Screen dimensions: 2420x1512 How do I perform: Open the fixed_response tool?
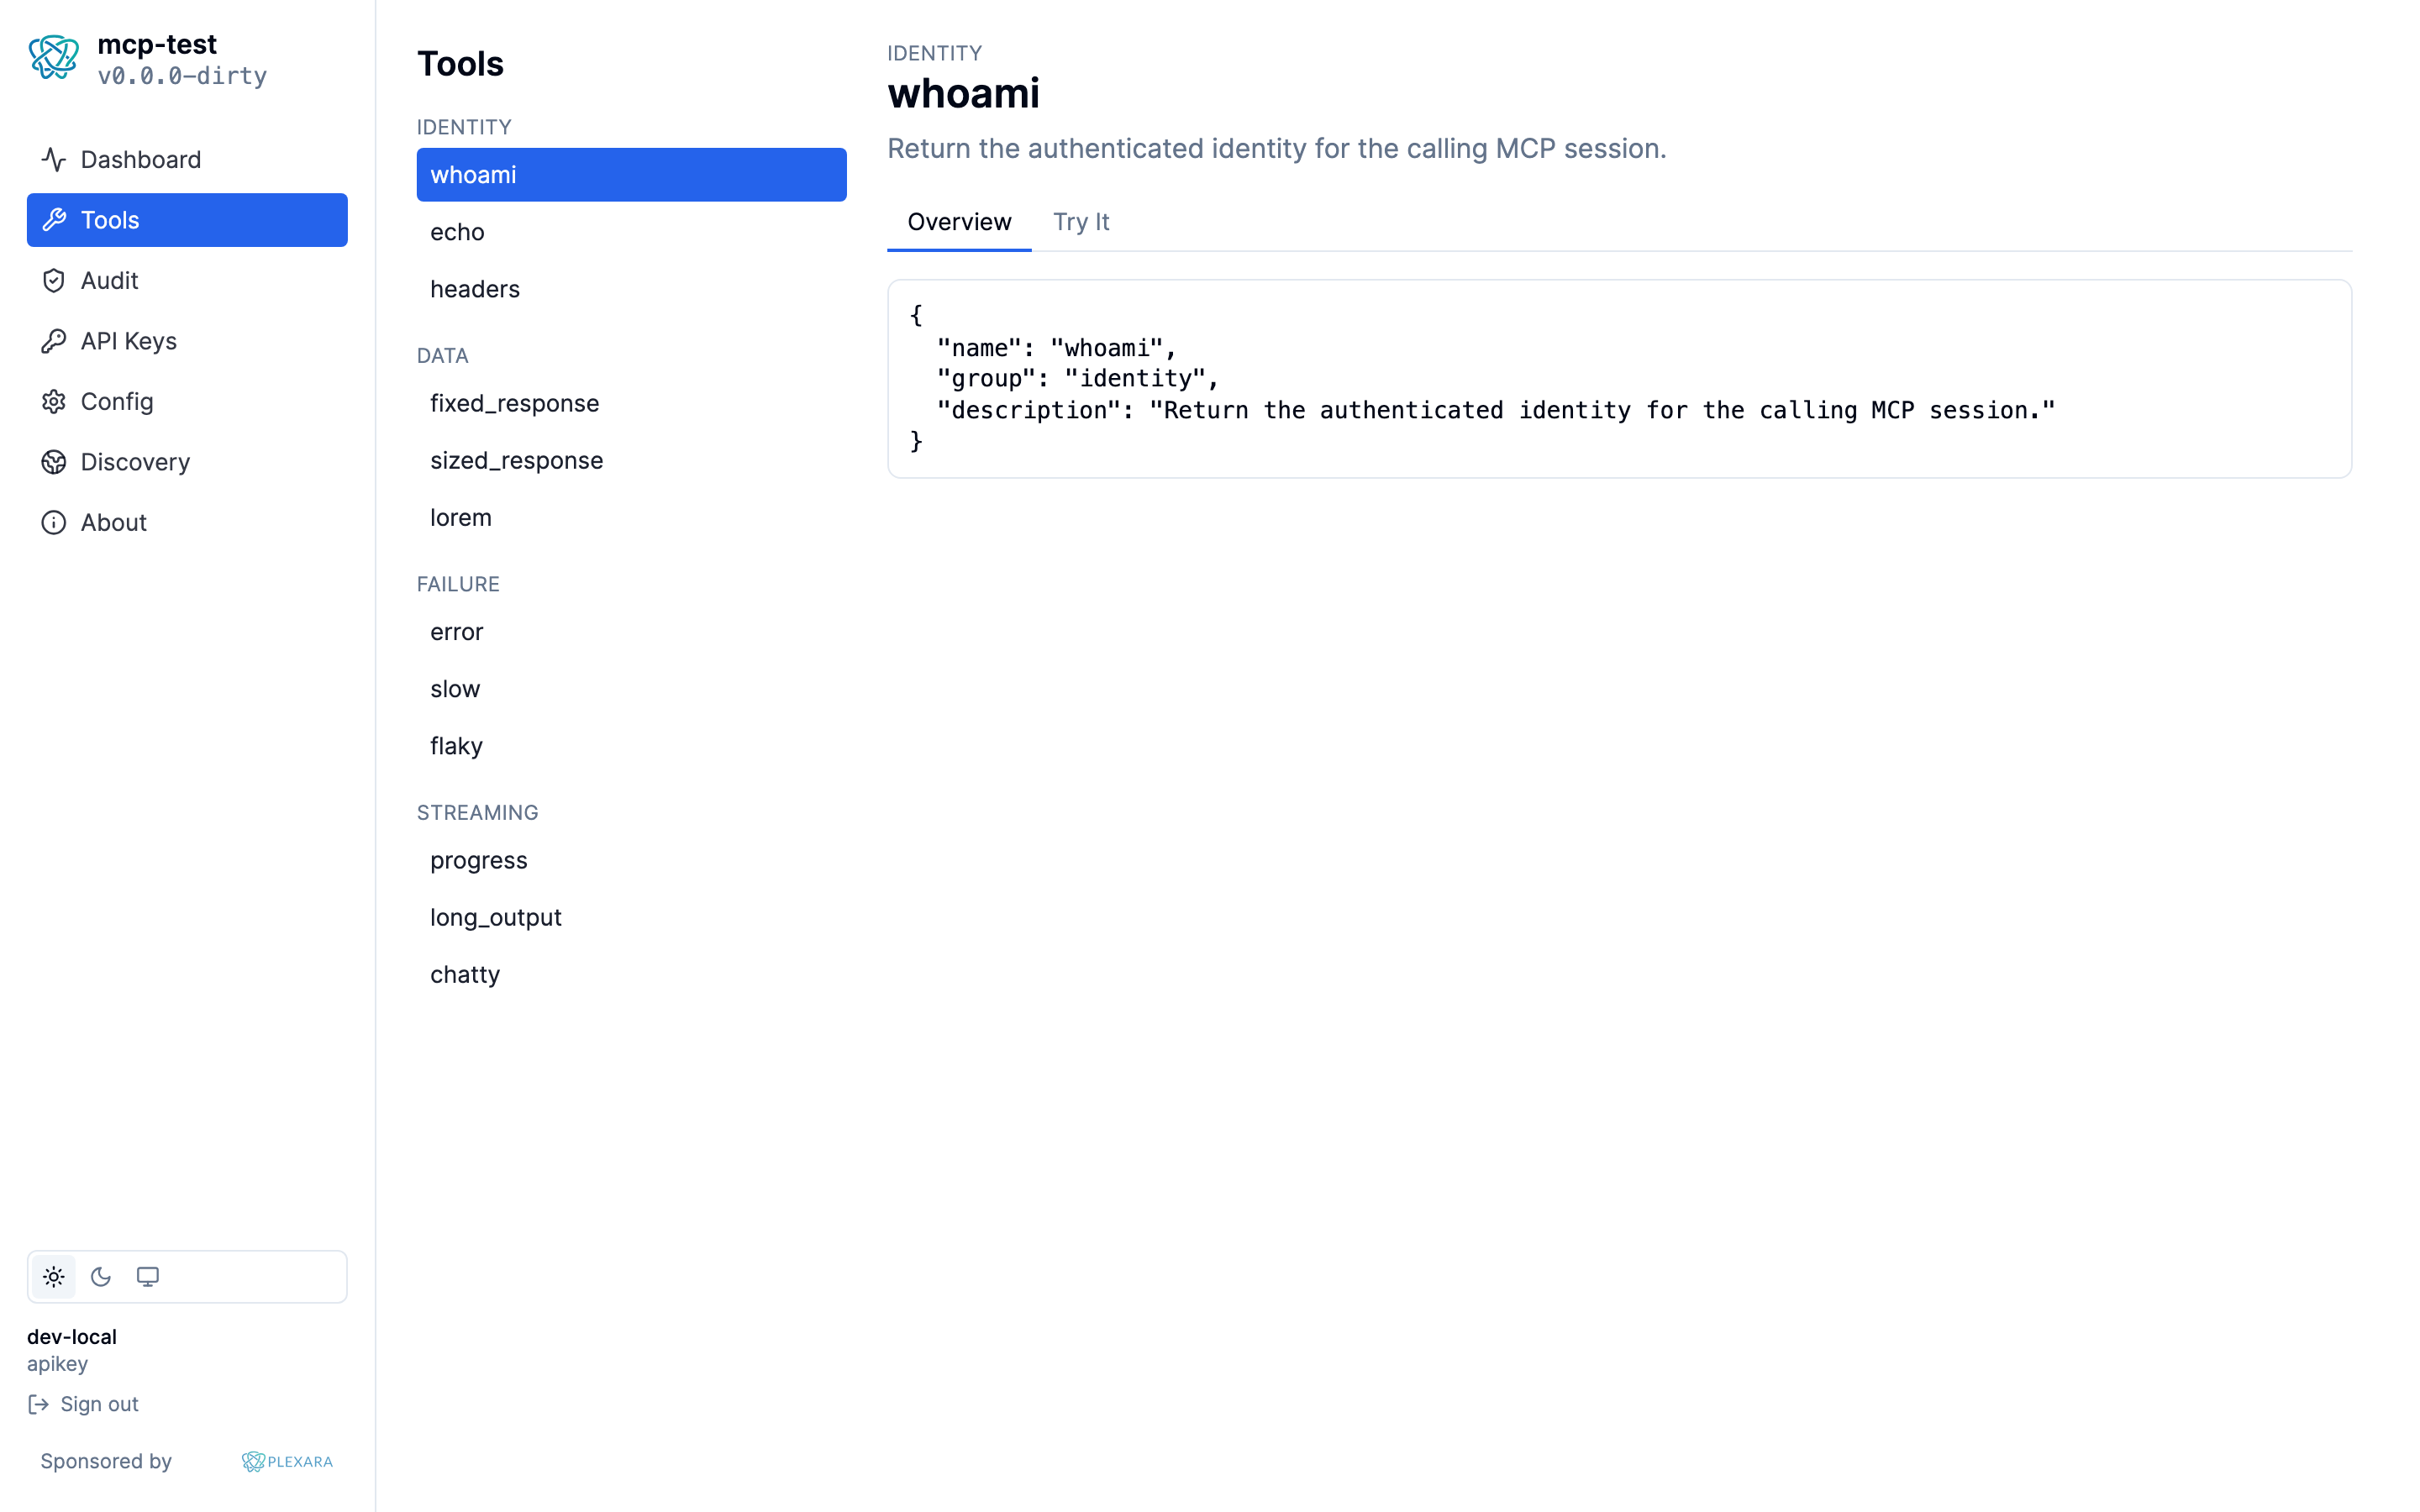[514, 403]
